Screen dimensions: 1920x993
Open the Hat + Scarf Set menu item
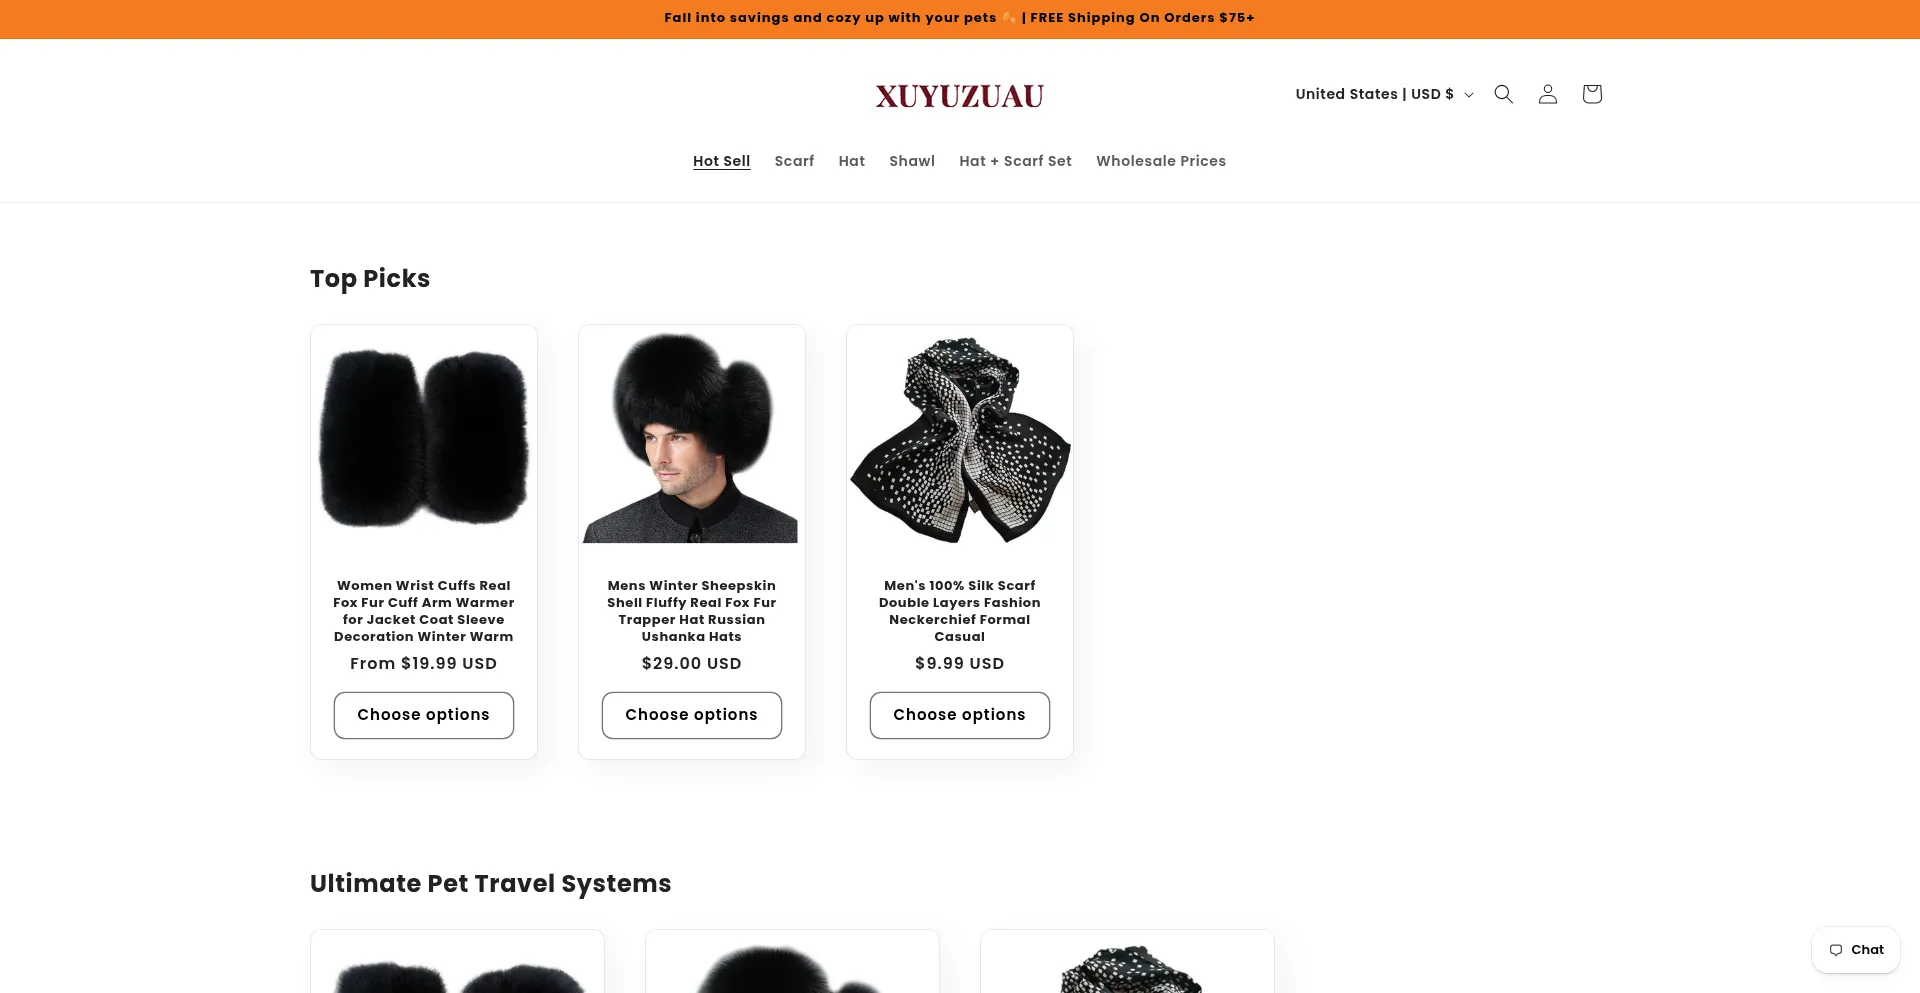[x=1015, y=161]
